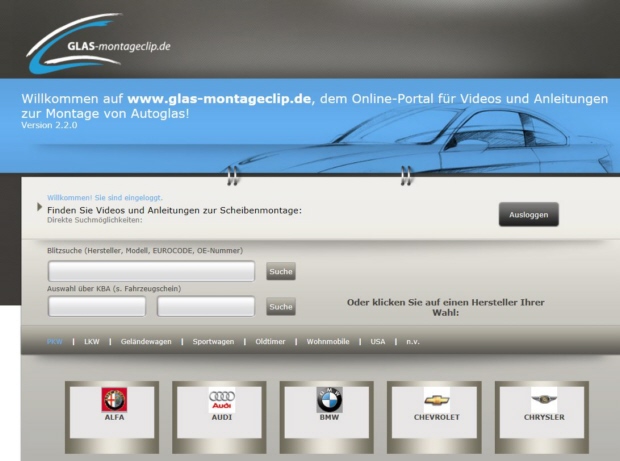Click the 'Direkte Suchmöglichkeiten:' text
Viewport: 620px width, 461px height.
(x=95, y=220)
